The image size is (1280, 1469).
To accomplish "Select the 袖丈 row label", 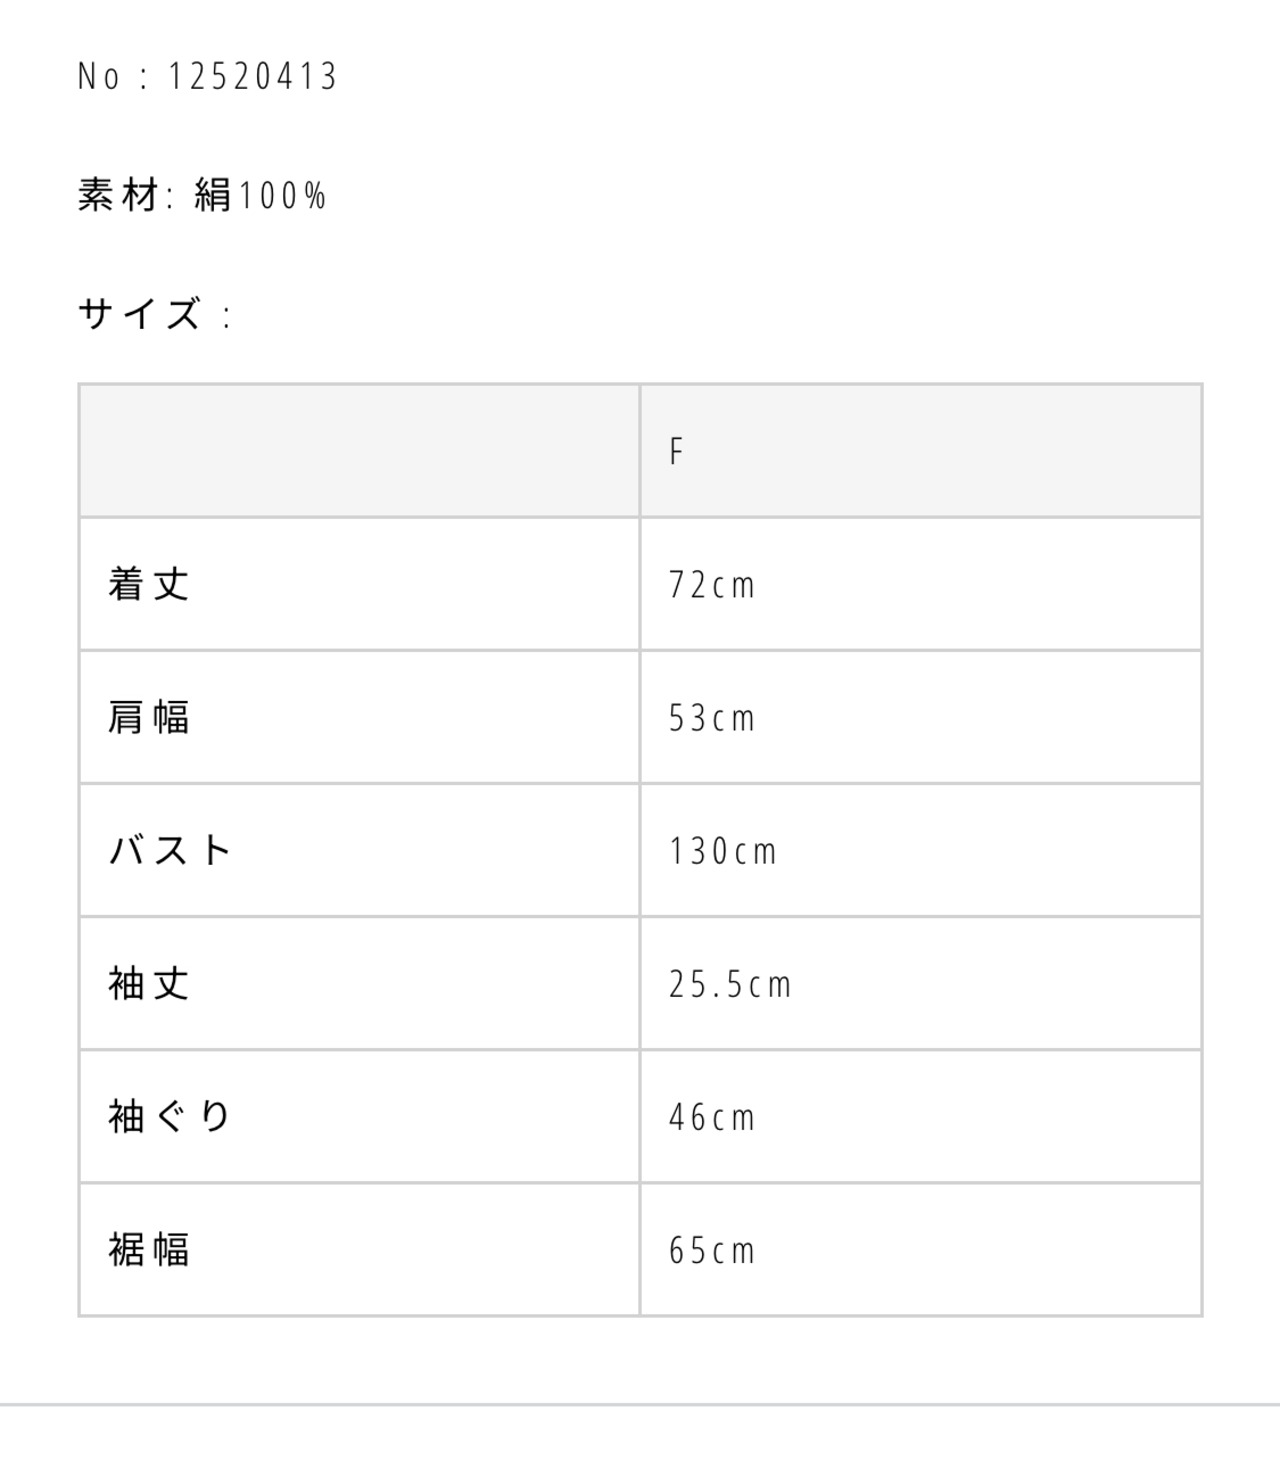I will [149, 984].
